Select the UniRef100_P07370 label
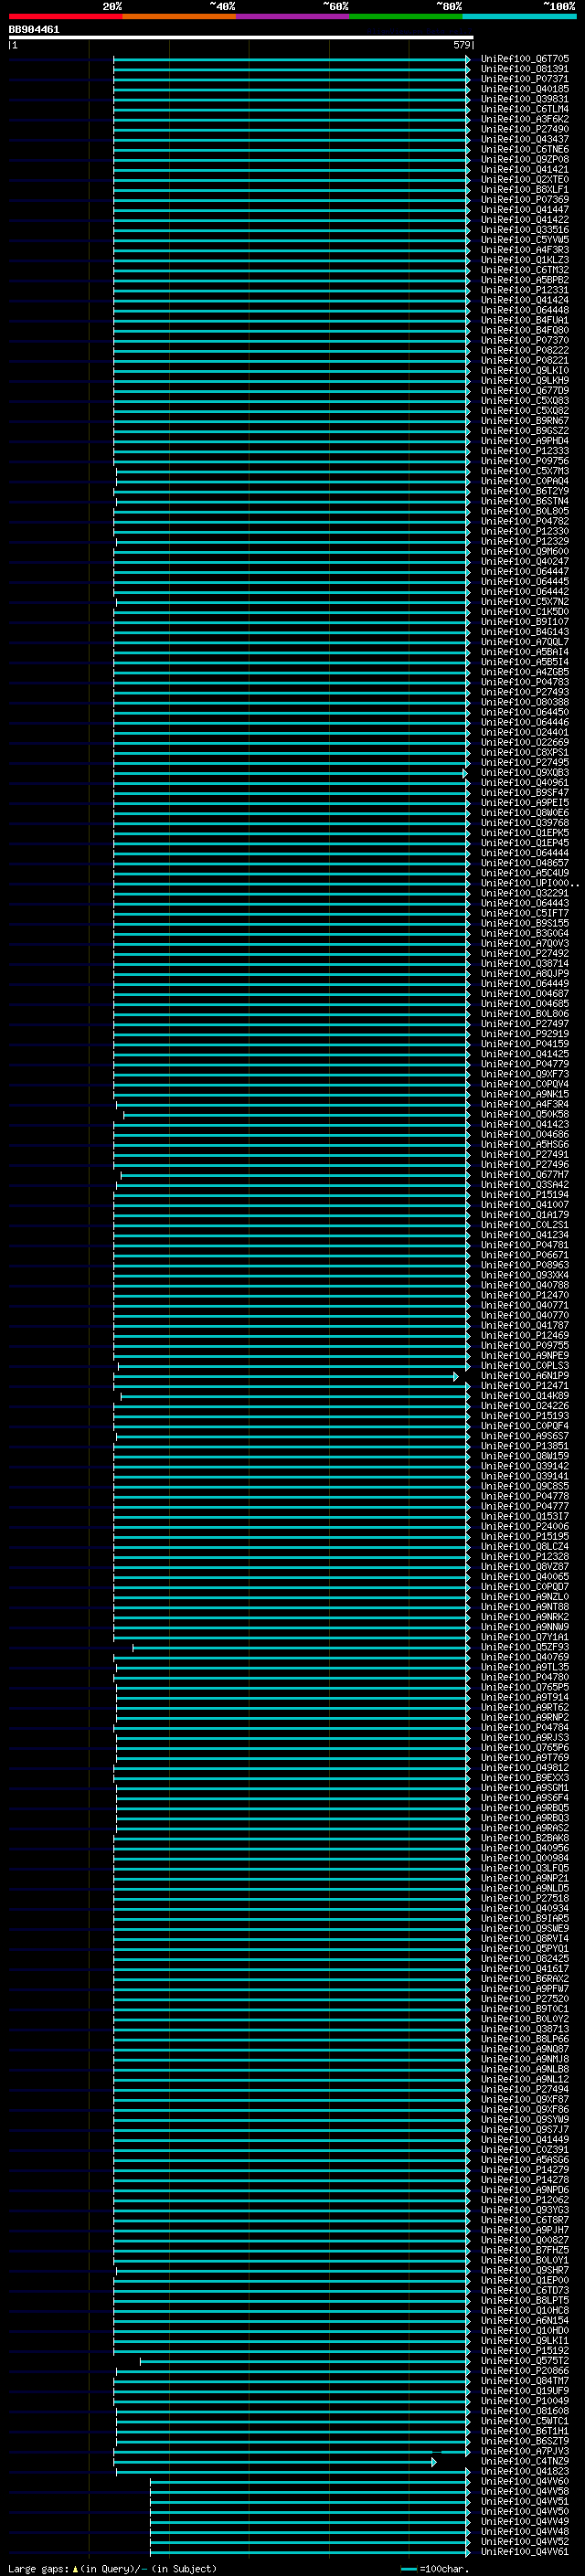This screenshot has height=2576, width=585. point(525,340)
